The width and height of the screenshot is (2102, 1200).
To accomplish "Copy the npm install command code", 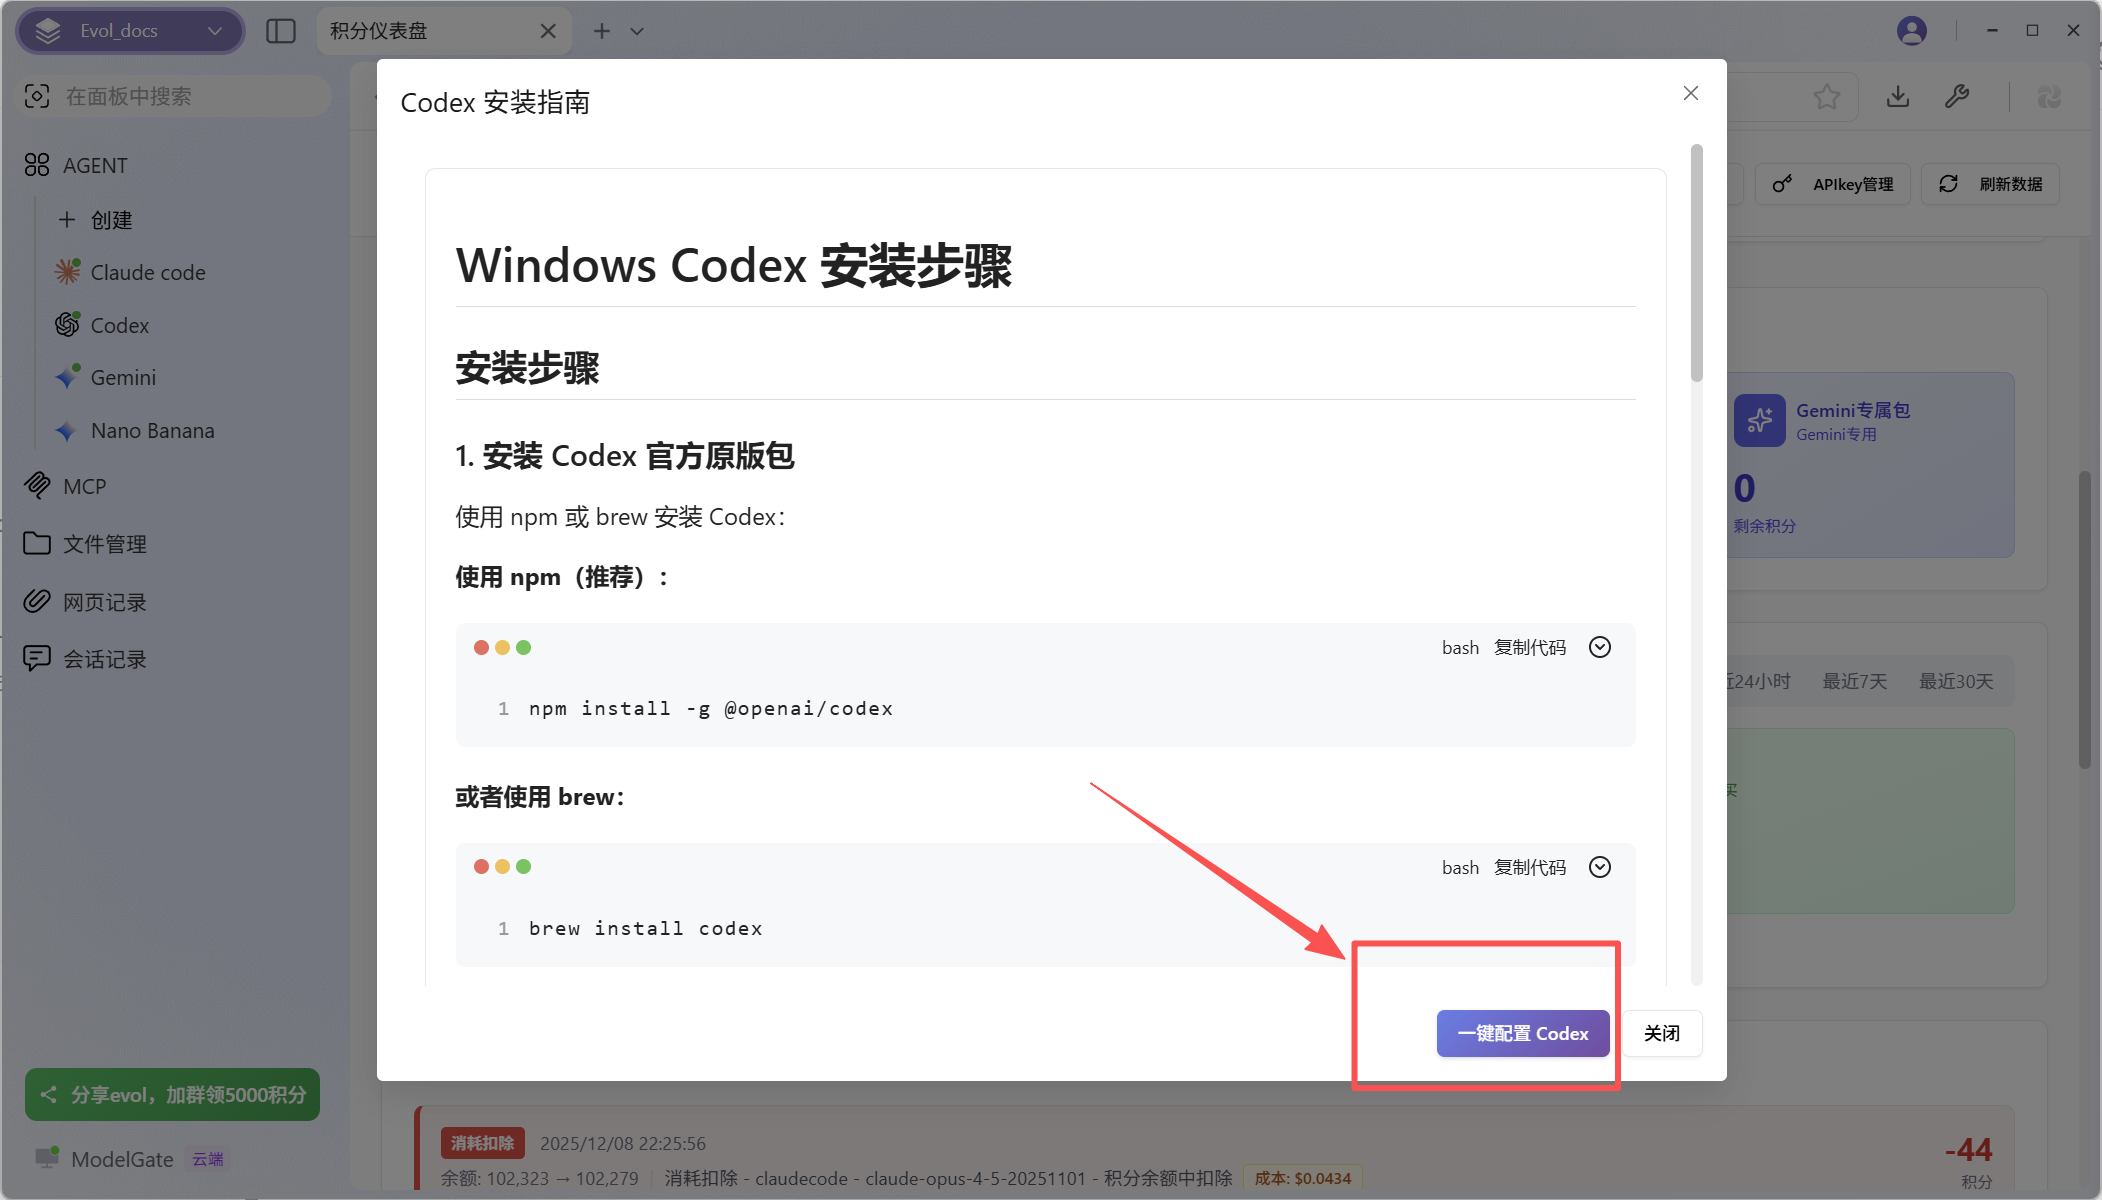I will pos(1529,647).
